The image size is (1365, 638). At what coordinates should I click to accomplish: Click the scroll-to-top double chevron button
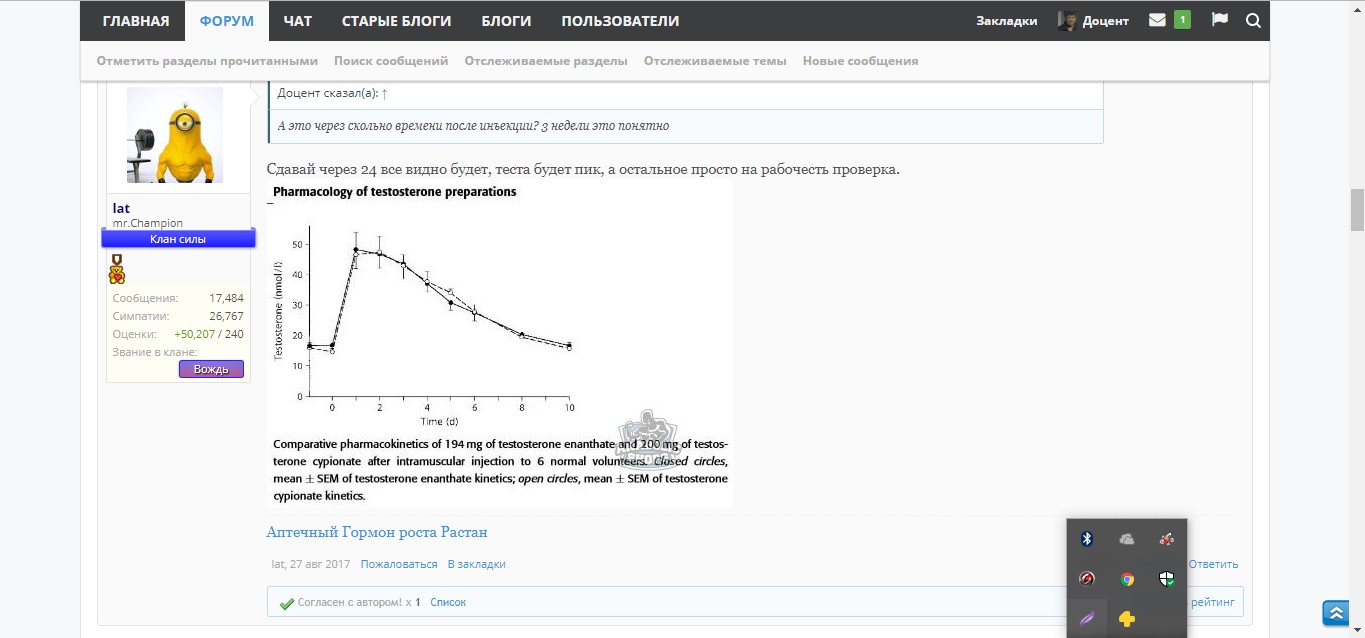(1335, 612)
